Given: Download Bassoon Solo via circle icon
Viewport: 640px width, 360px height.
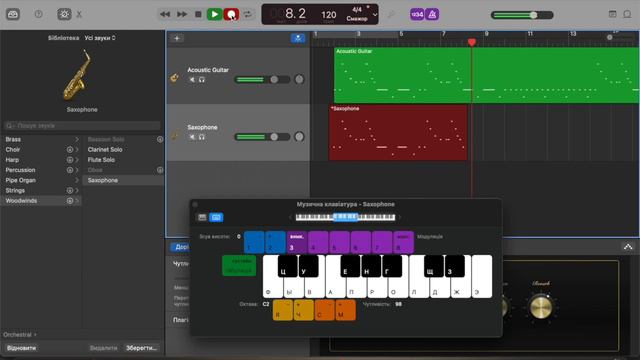Looking at the screenshot, I should [160, 139].
